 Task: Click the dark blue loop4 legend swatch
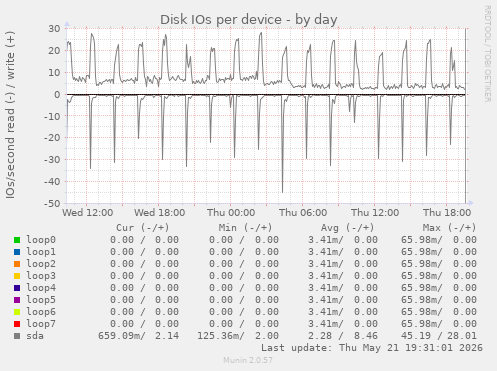pyautogui.click(x=17, y=288)
